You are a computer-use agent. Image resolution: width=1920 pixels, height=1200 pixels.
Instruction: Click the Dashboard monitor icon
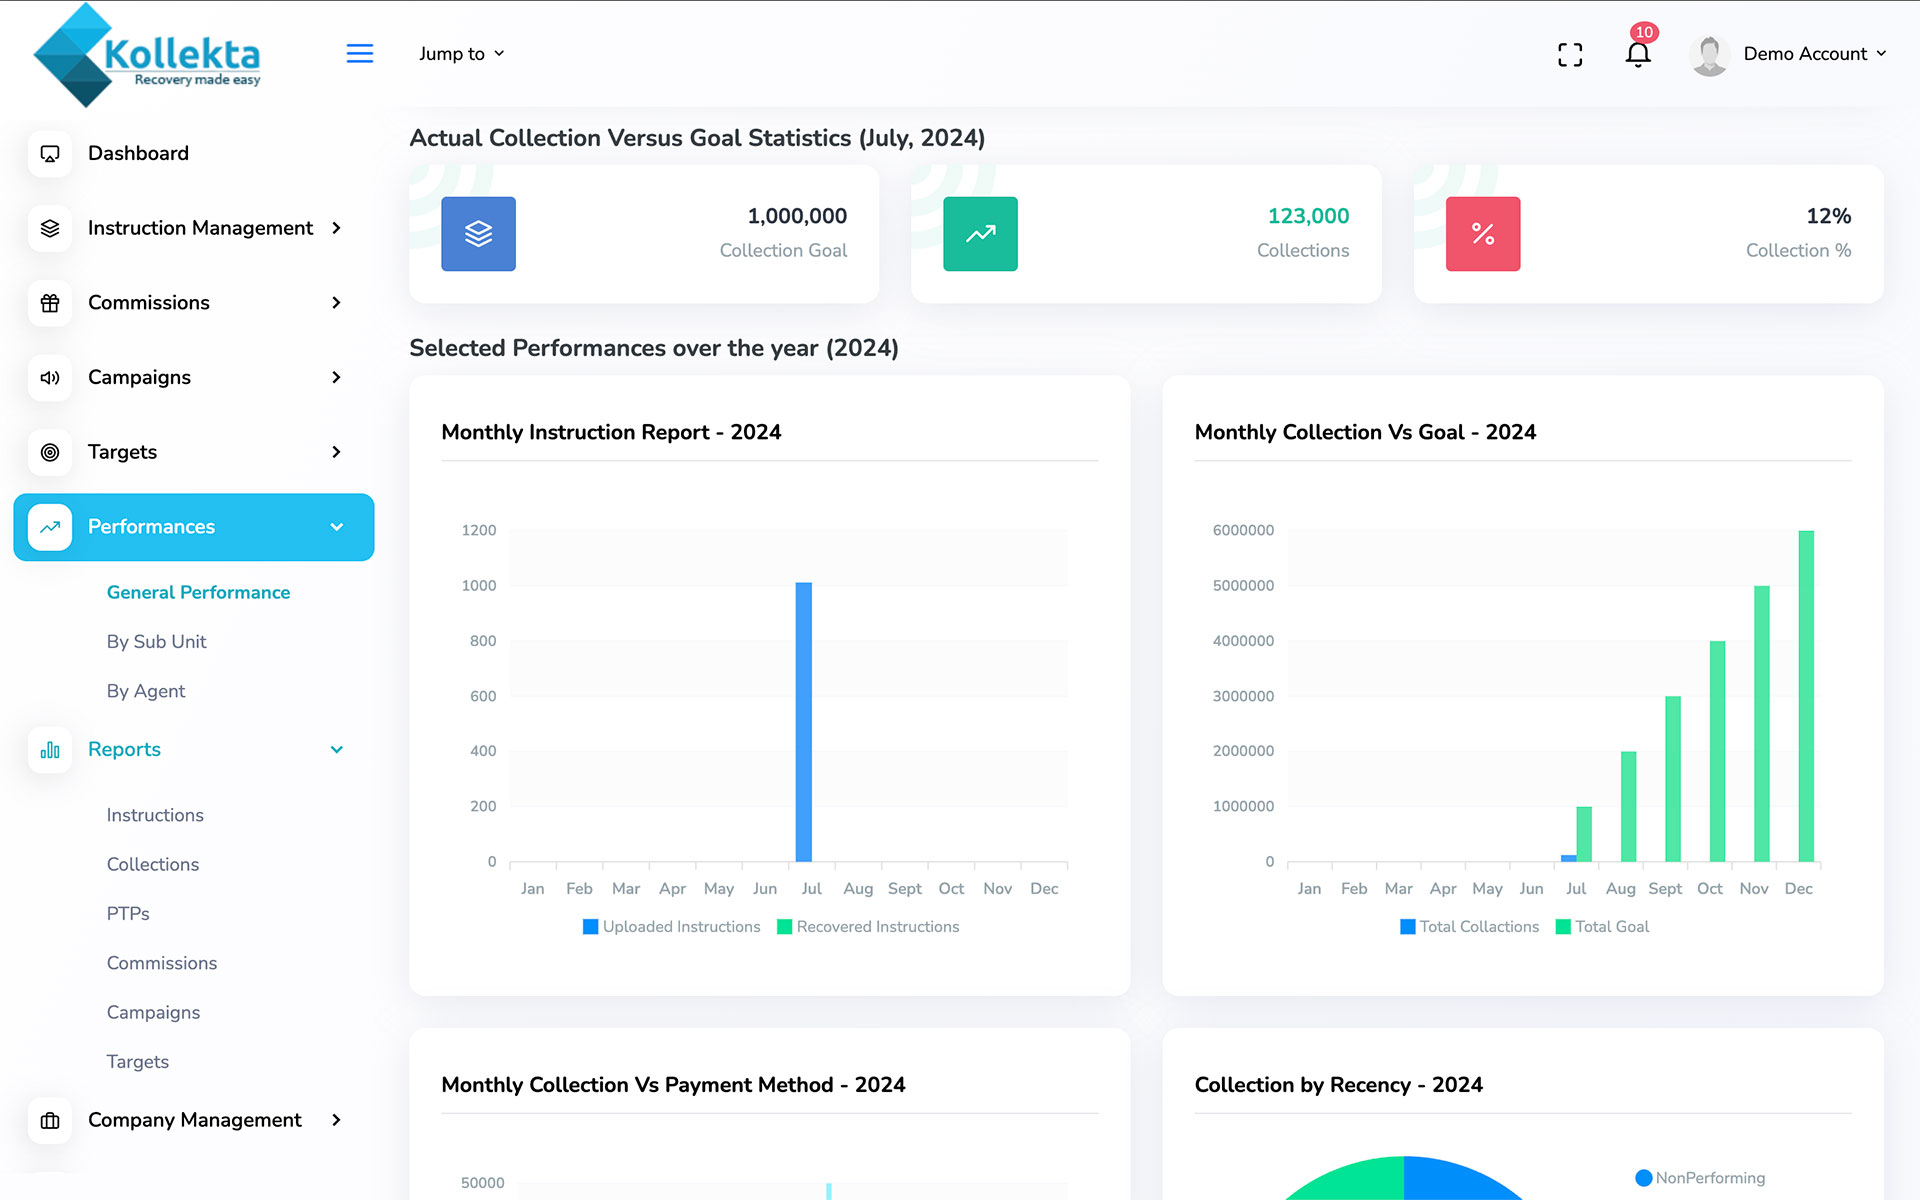point(50,154)
